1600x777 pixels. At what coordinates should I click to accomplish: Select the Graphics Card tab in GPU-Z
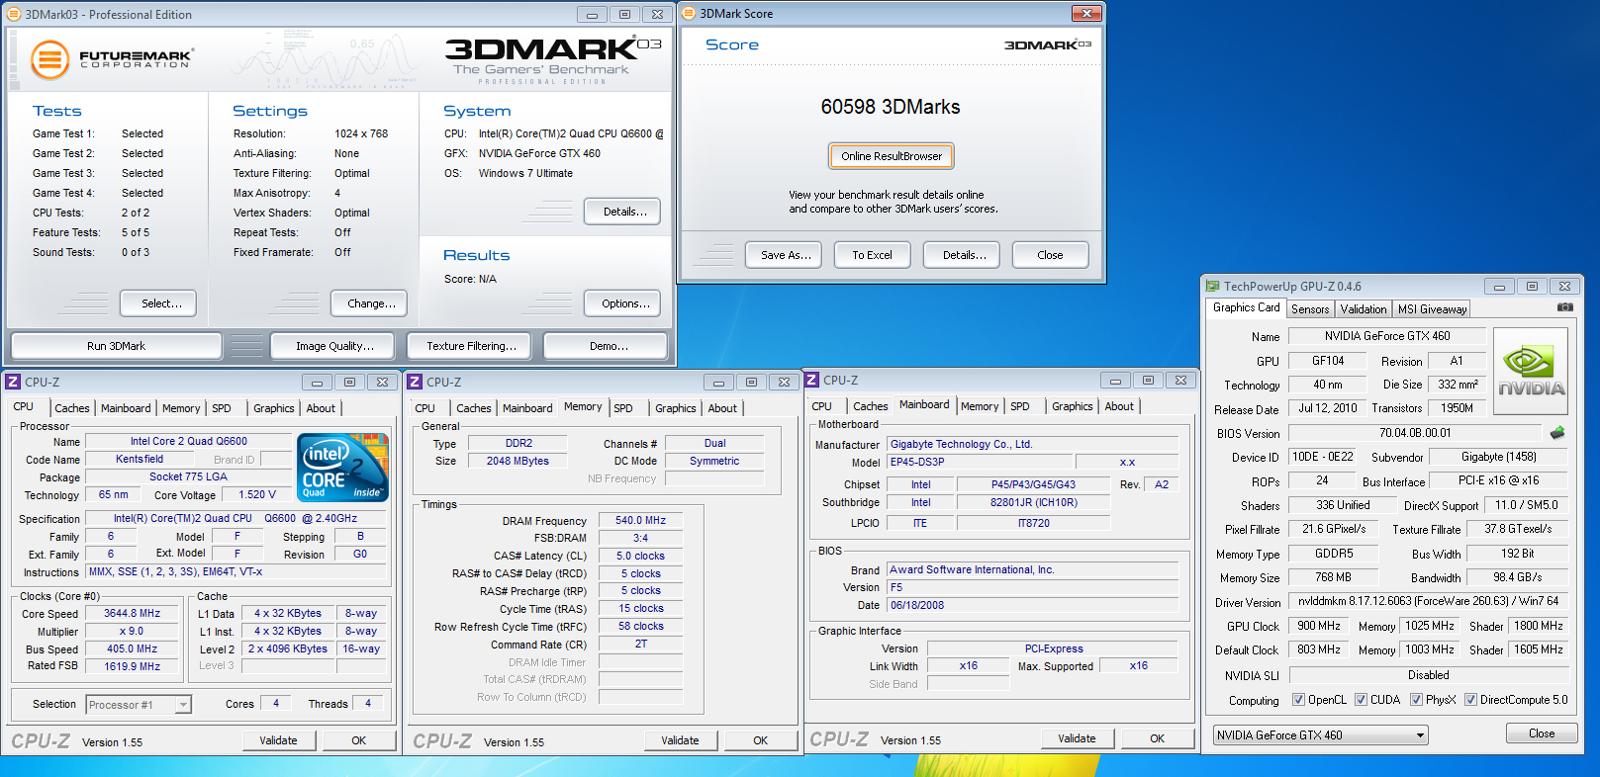(1246, 308)
